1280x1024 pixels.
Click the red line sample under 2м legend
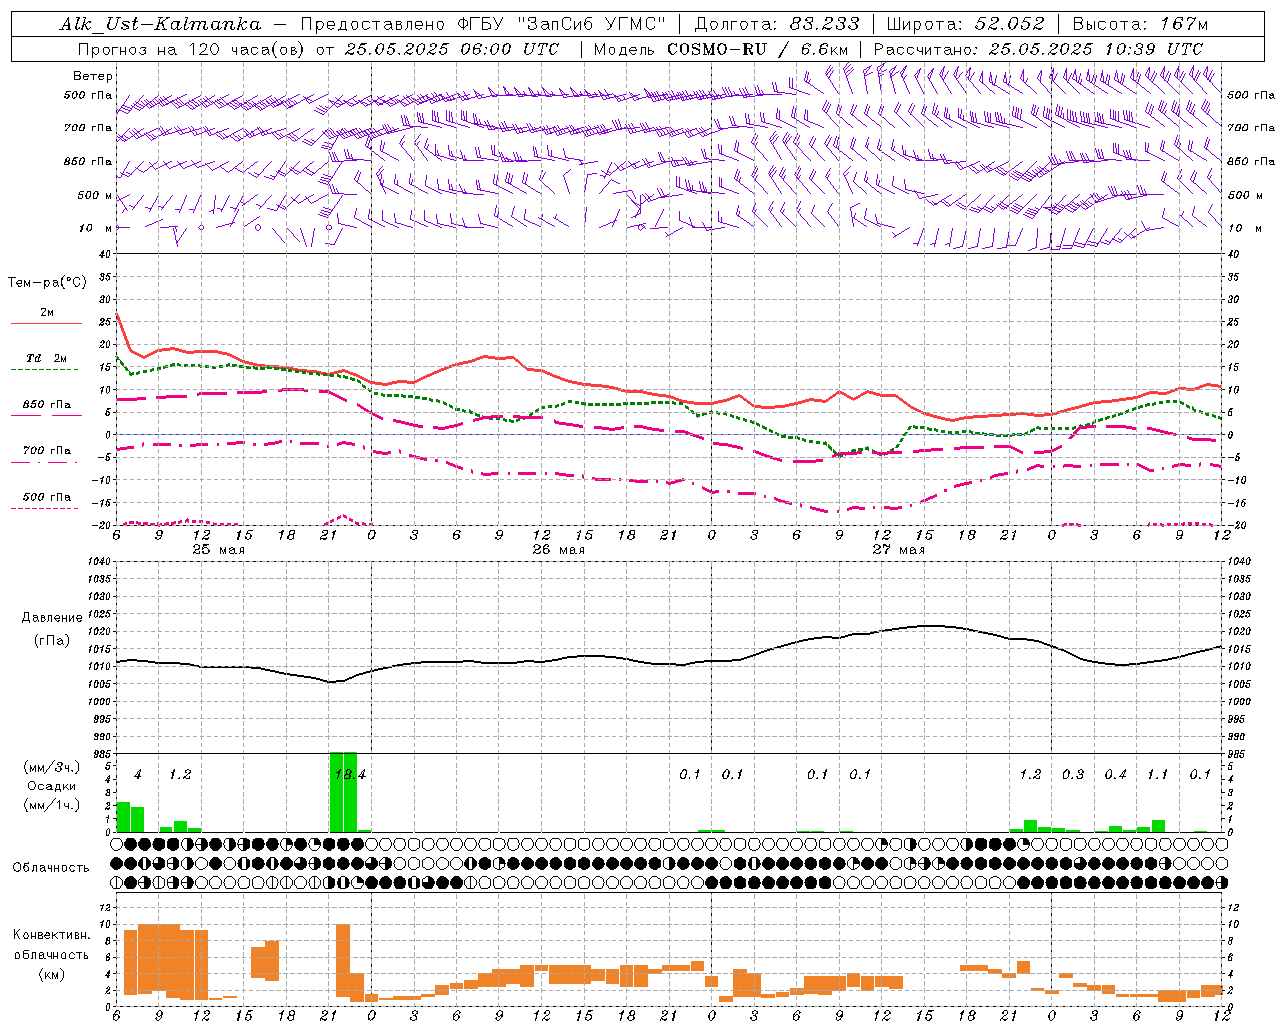point(46,324)
